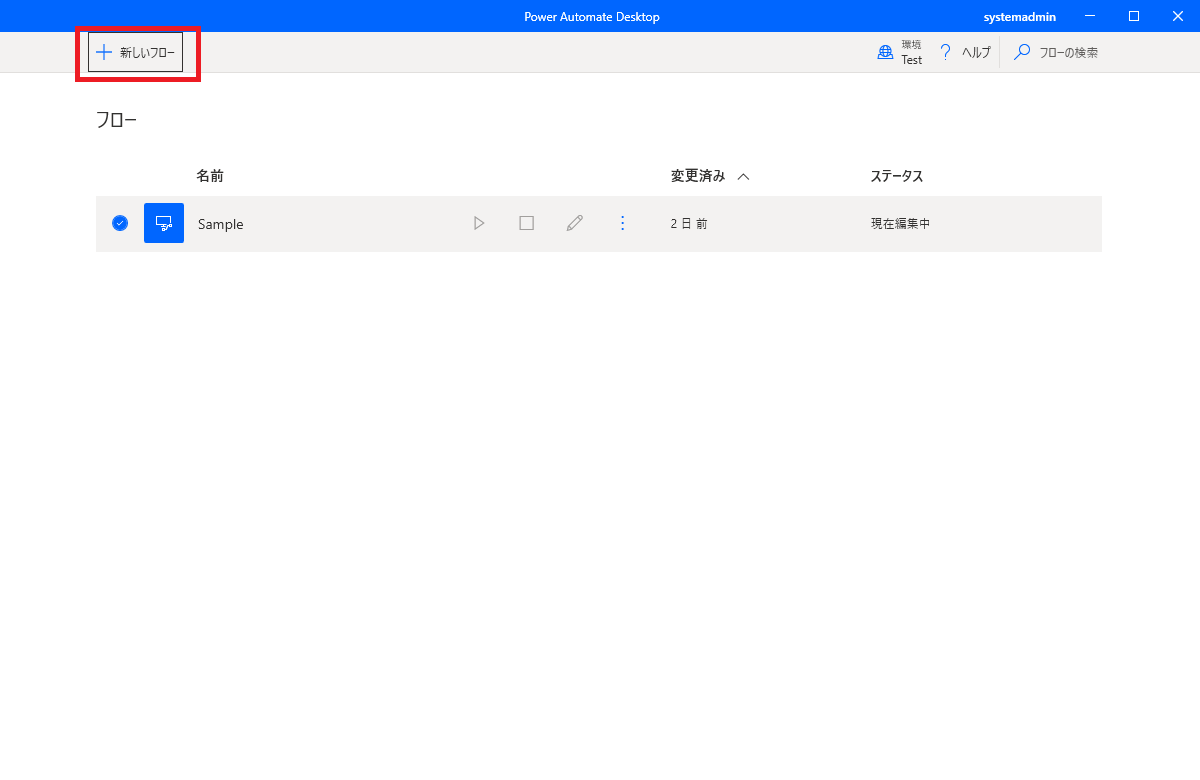This screenshot has height=780, width=1200.
Task: Toggle the 変更済み sort arrow
Action: click(743, 177)
